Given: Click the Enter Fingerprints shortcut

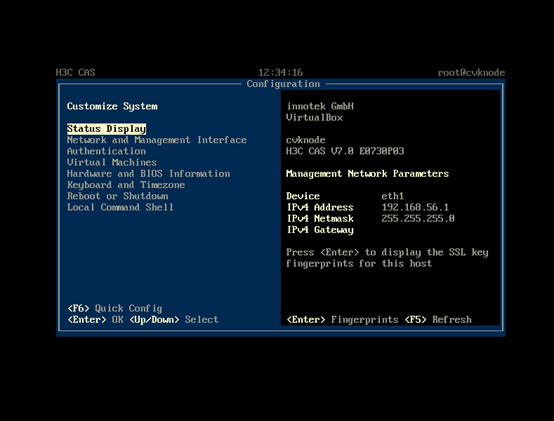Looking at the screenshot, I should tap(342, 320).
